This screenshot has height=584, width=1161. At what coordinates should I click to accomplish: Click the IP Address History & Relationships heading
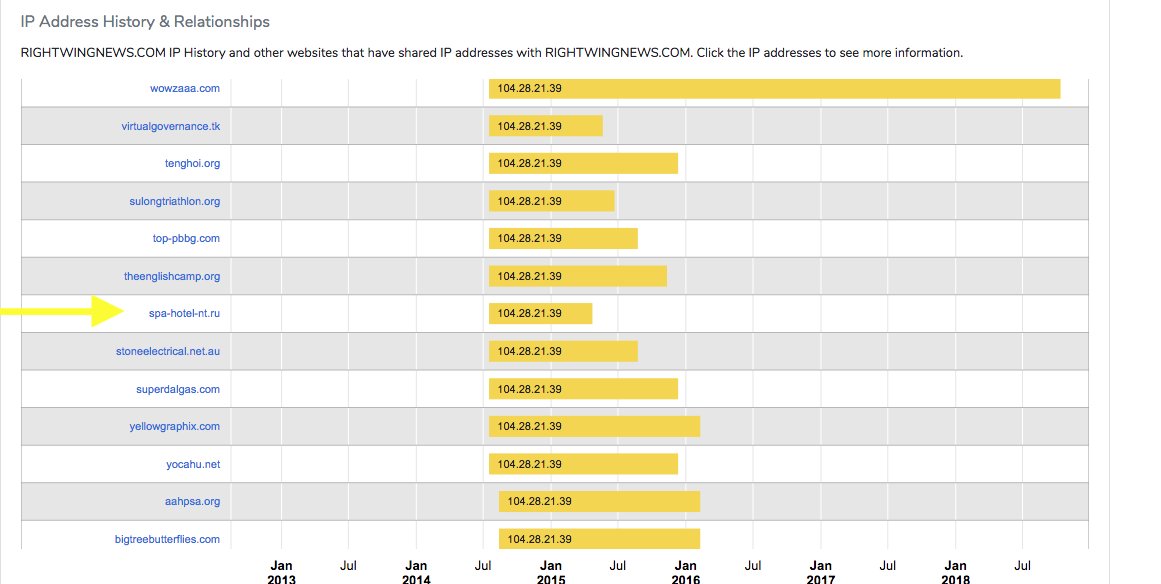[145, 21]
